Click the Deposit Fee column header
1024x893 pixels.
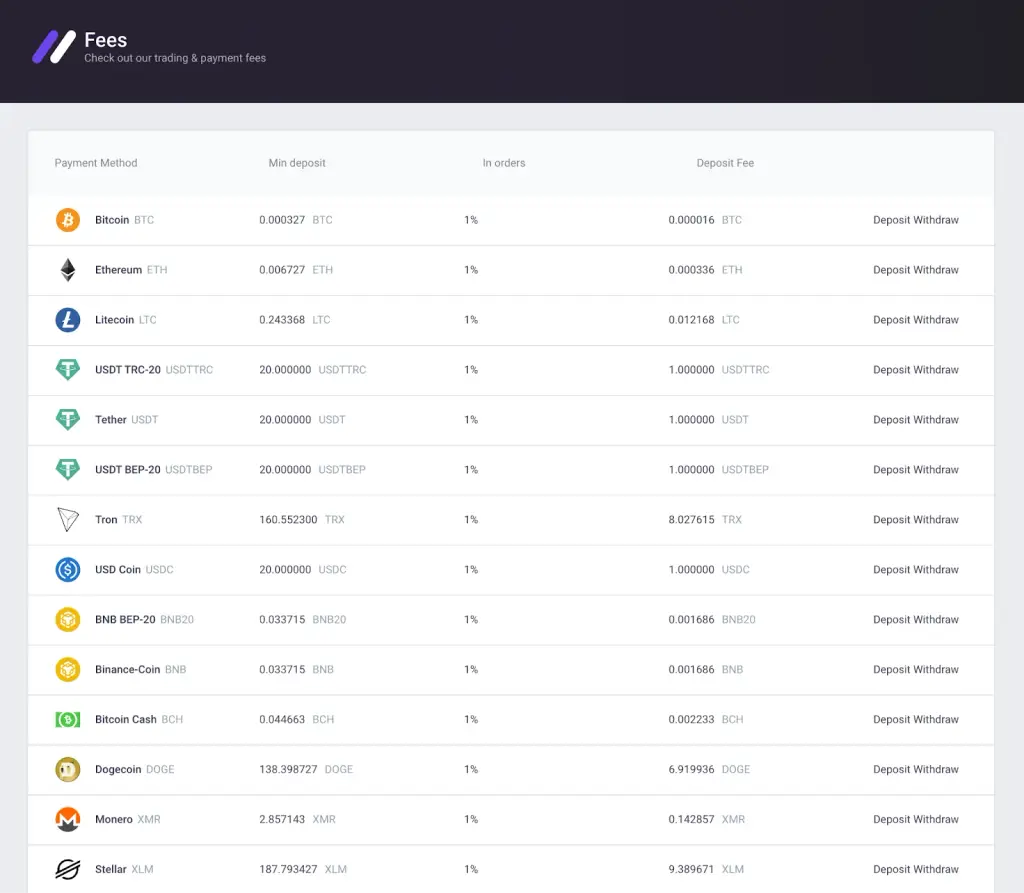pos(725,163)
